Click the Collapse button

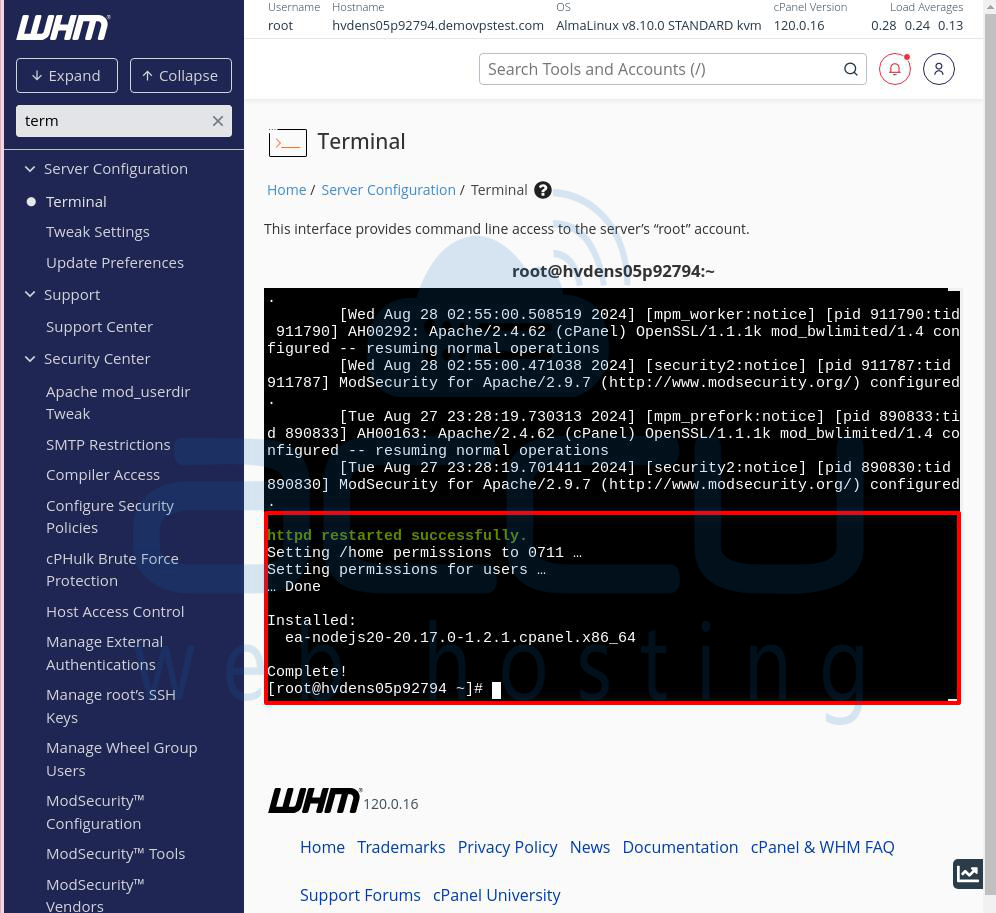pos(180,76)
